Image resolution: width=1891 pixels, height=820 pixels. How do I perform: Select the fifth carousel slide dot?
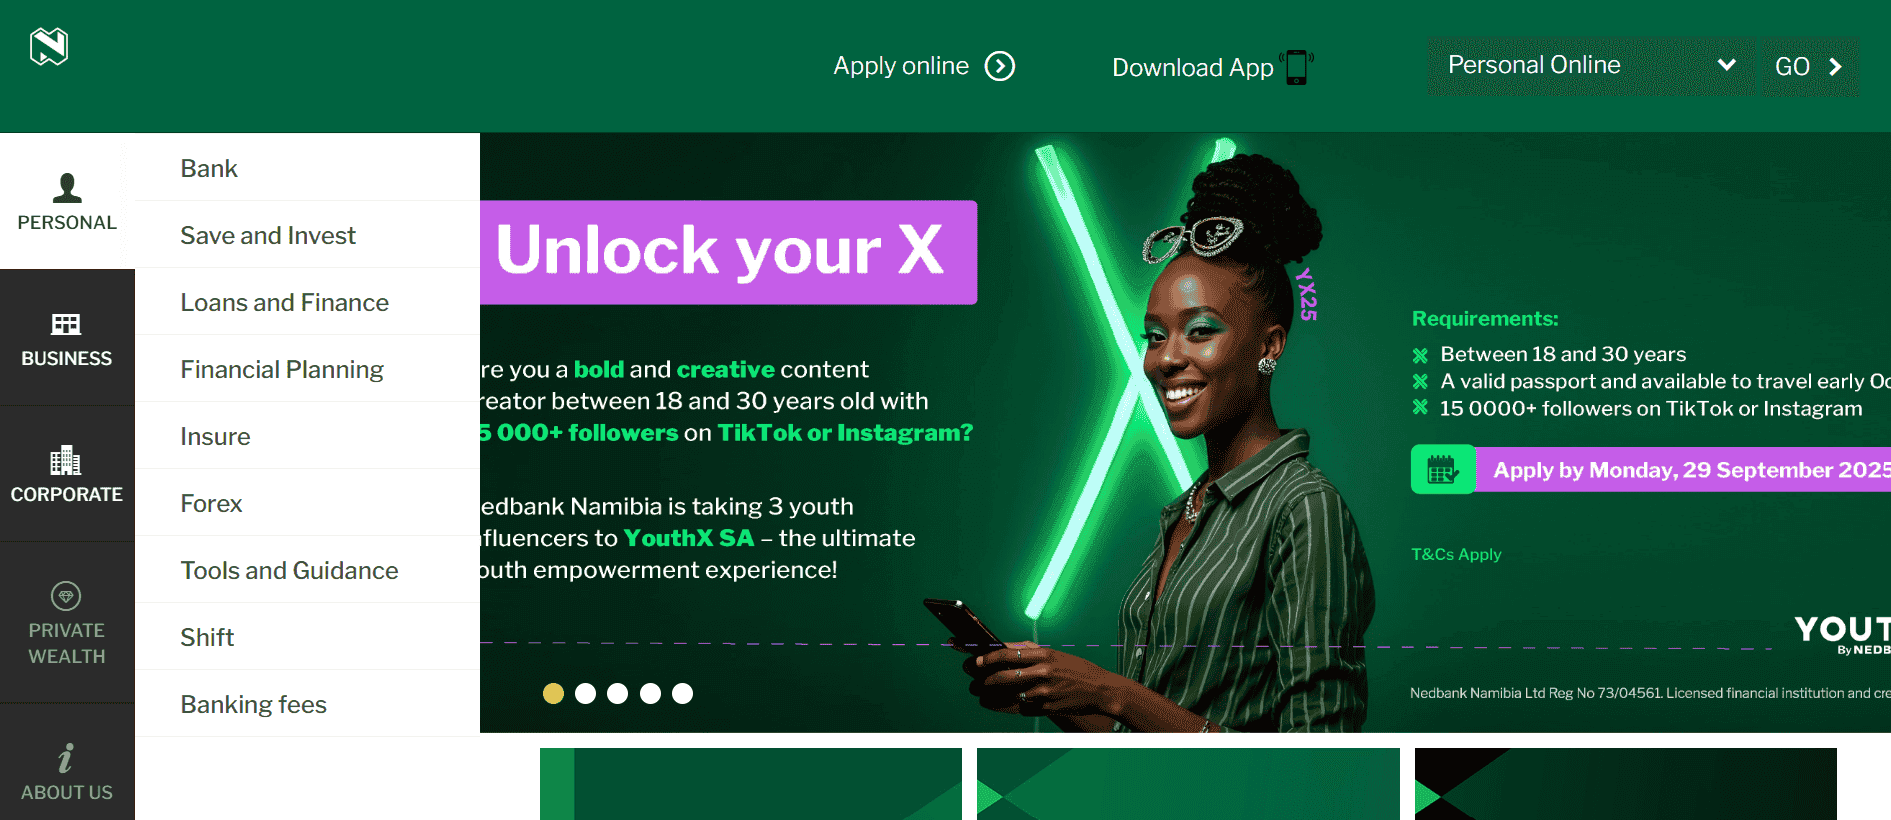tap(683, 693)
